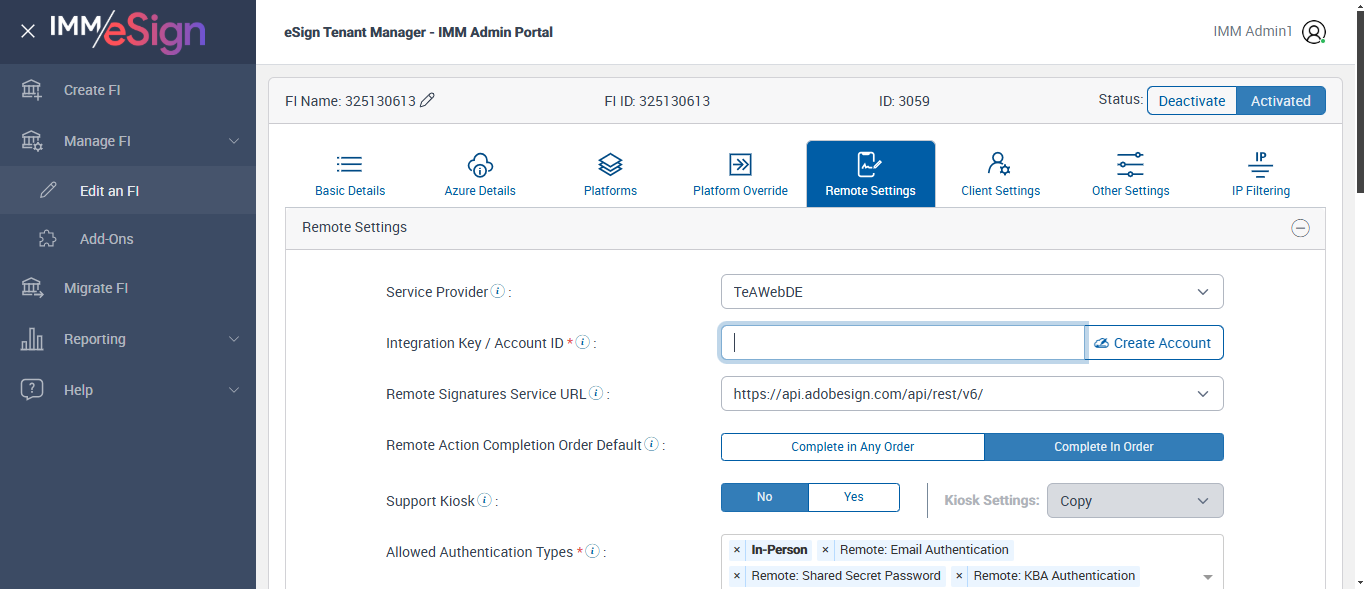The height and width of the screenshot is (589, 1366).
Task: Set Support Kiosk to Yes
Action: point(853,497)
